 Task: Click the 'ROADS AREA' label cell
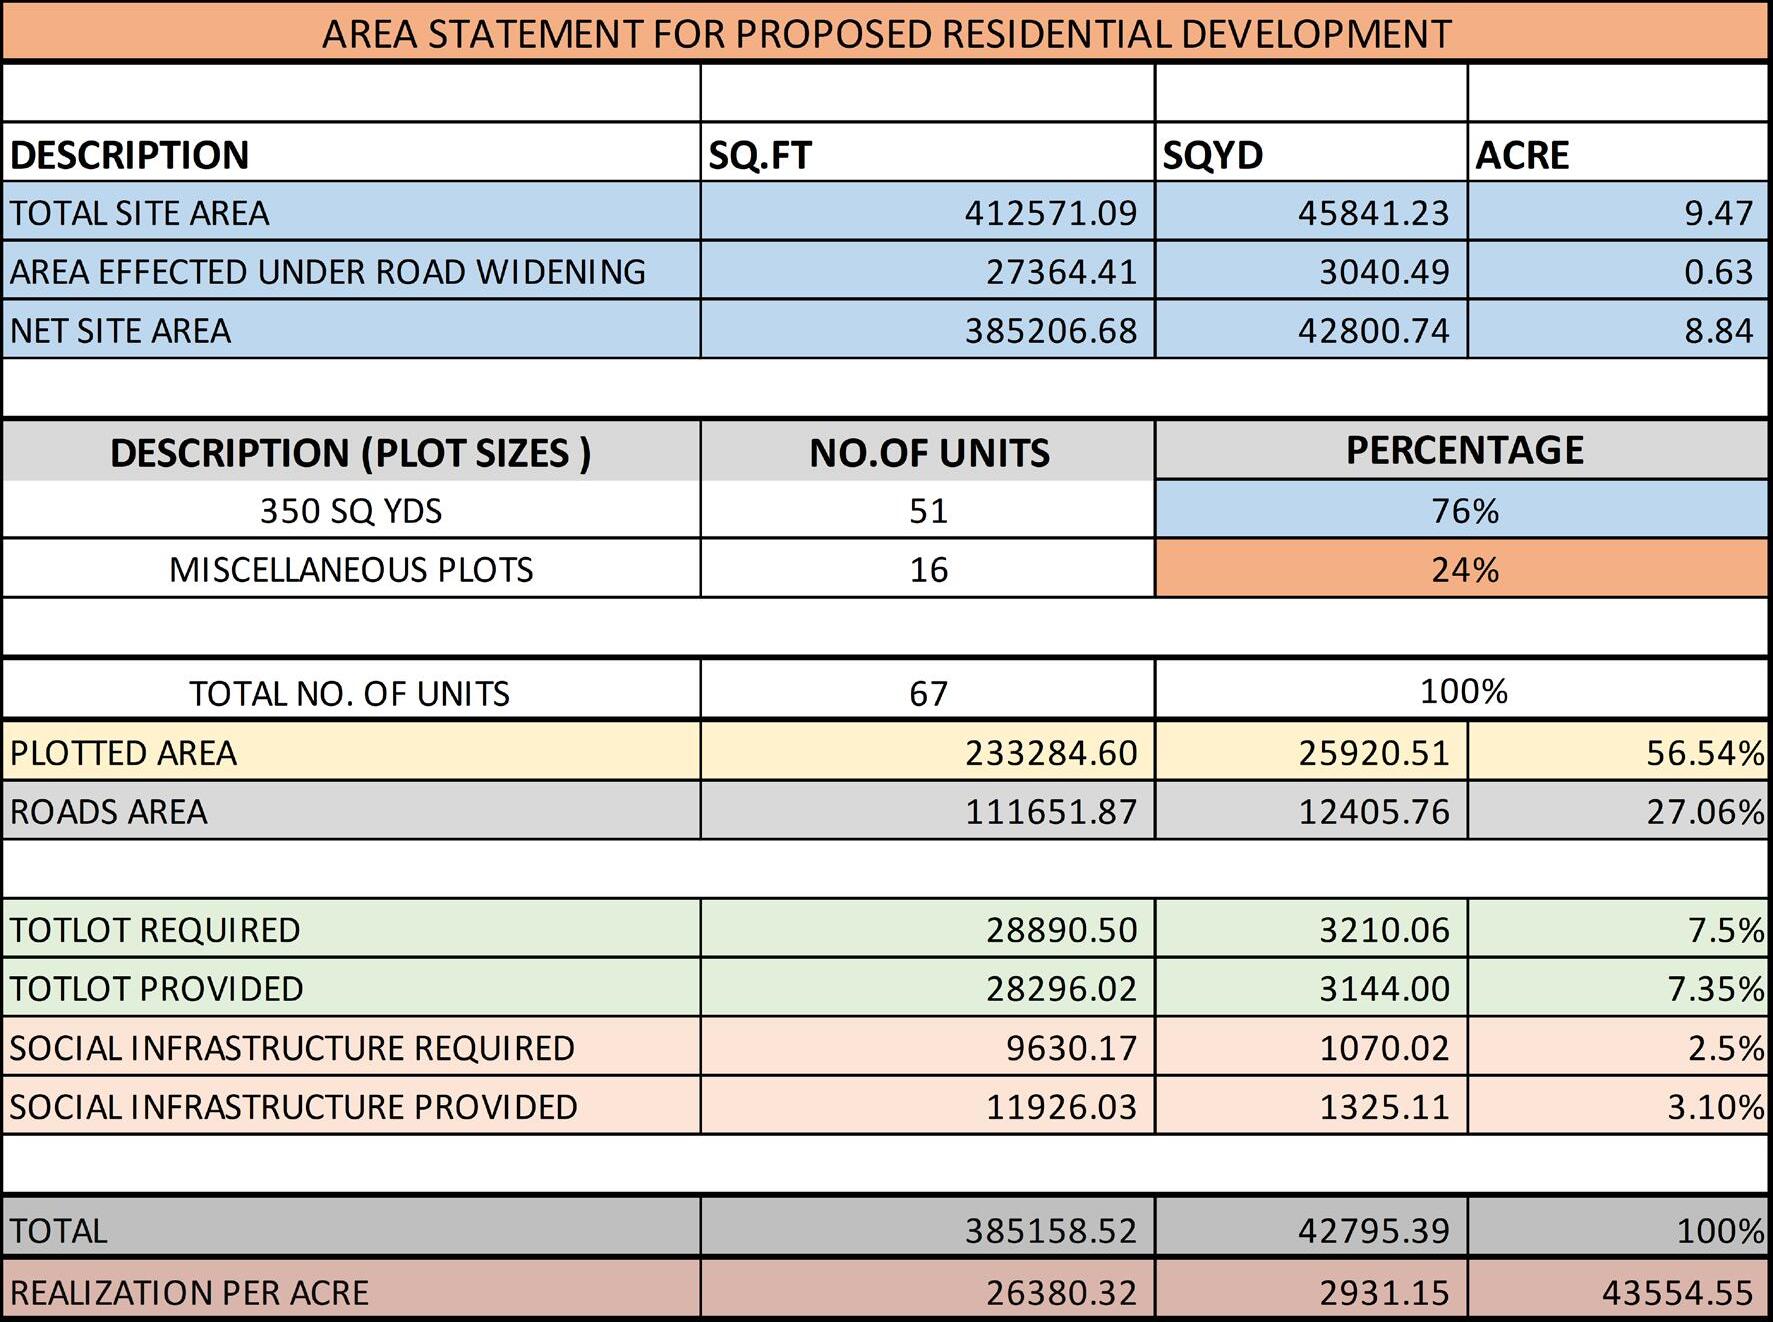351,810
